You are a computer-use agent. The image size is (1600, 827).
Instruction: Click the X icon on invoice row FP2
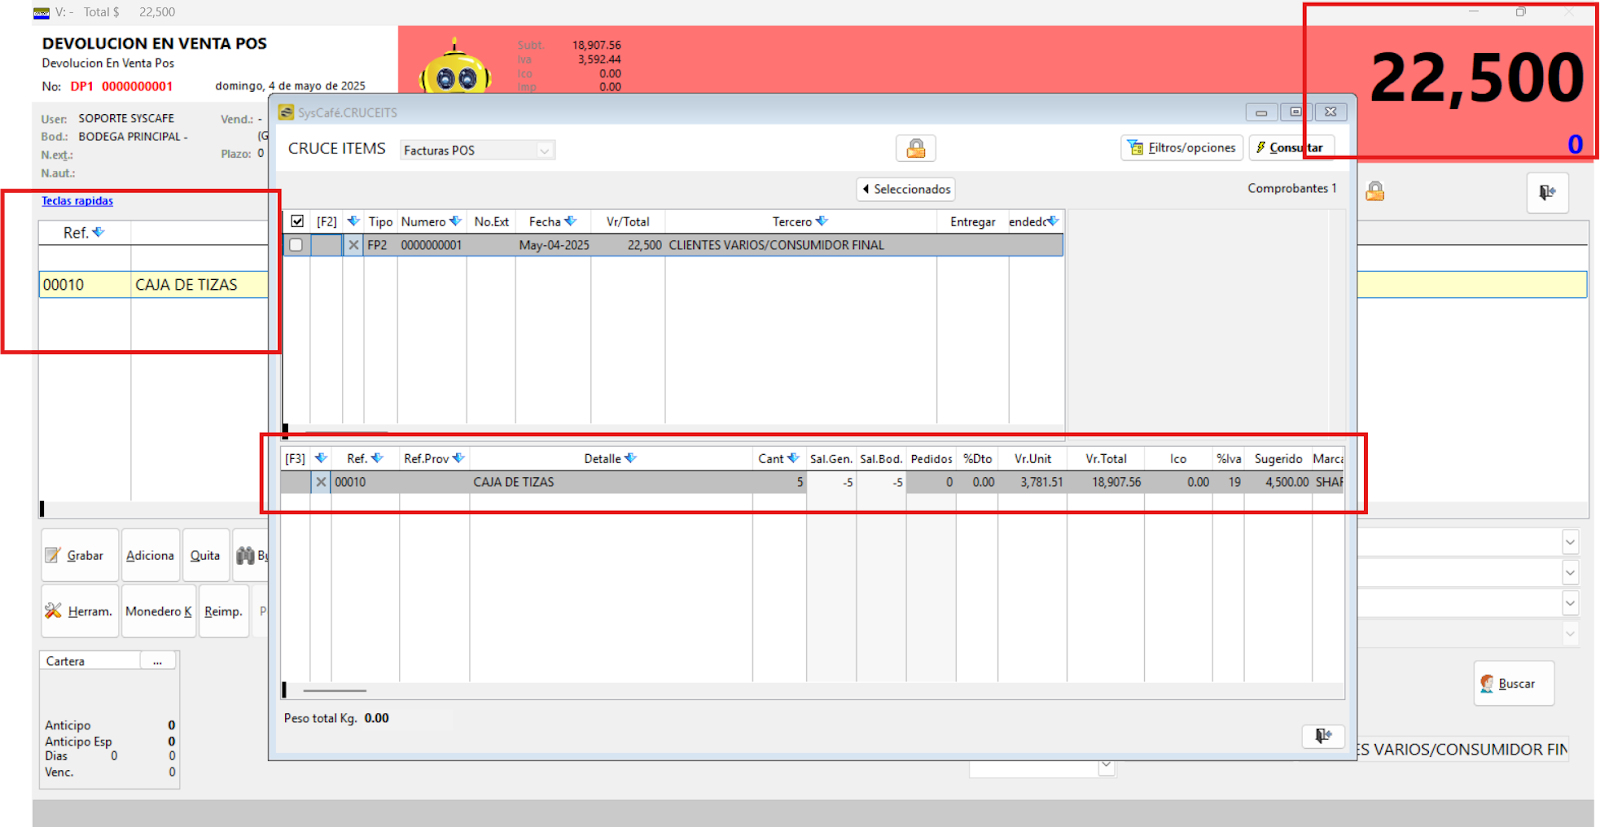(x=353, y=245)
